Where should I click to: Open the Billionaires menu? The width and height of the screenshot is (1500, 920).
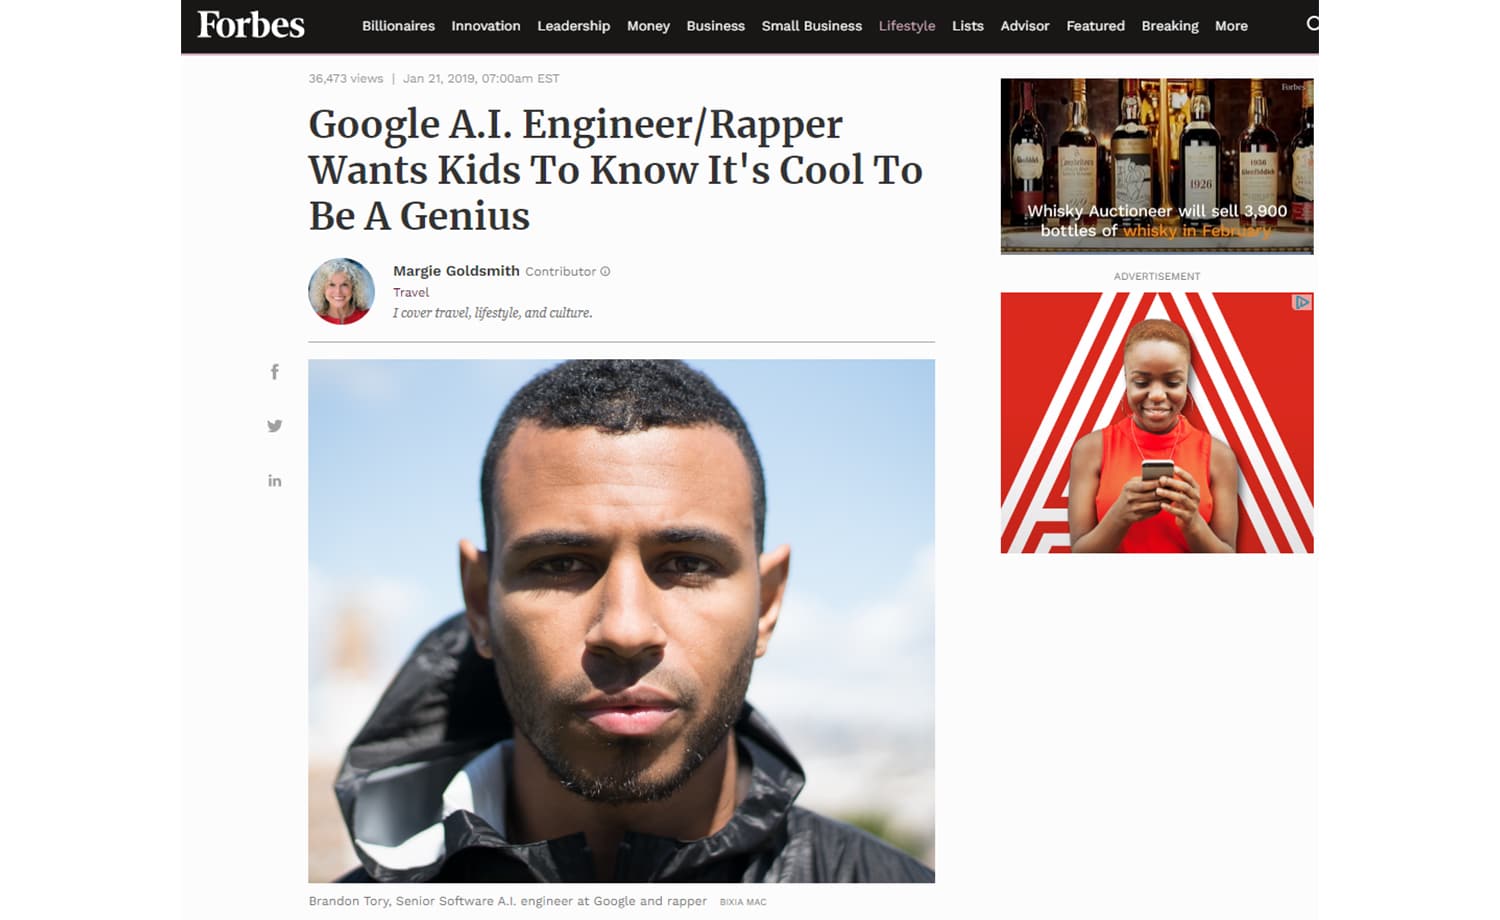pyautogui.click(x=398, y=26)
